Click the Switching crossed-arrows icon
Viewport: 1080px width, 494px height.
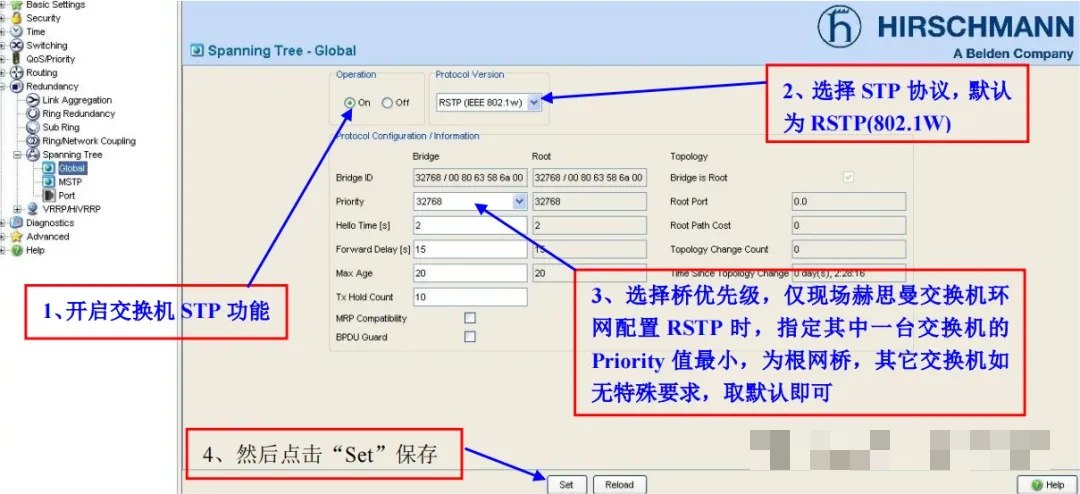(x=17, y=45)
